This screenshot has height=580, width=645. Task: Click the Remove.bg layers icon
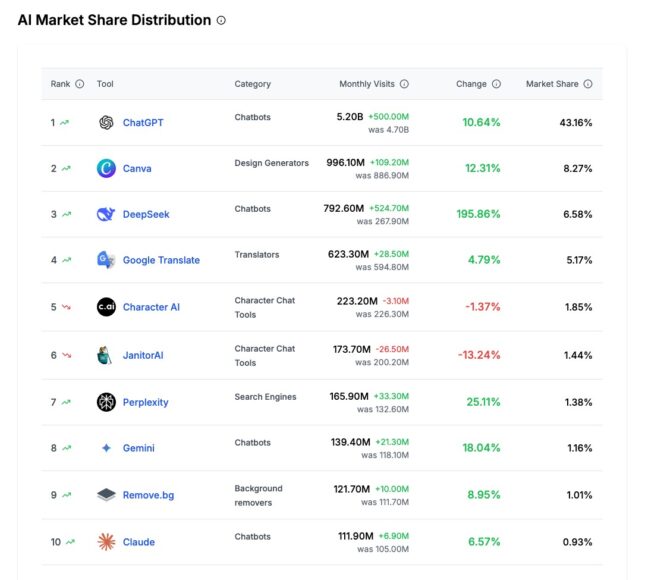coord(106,495)
